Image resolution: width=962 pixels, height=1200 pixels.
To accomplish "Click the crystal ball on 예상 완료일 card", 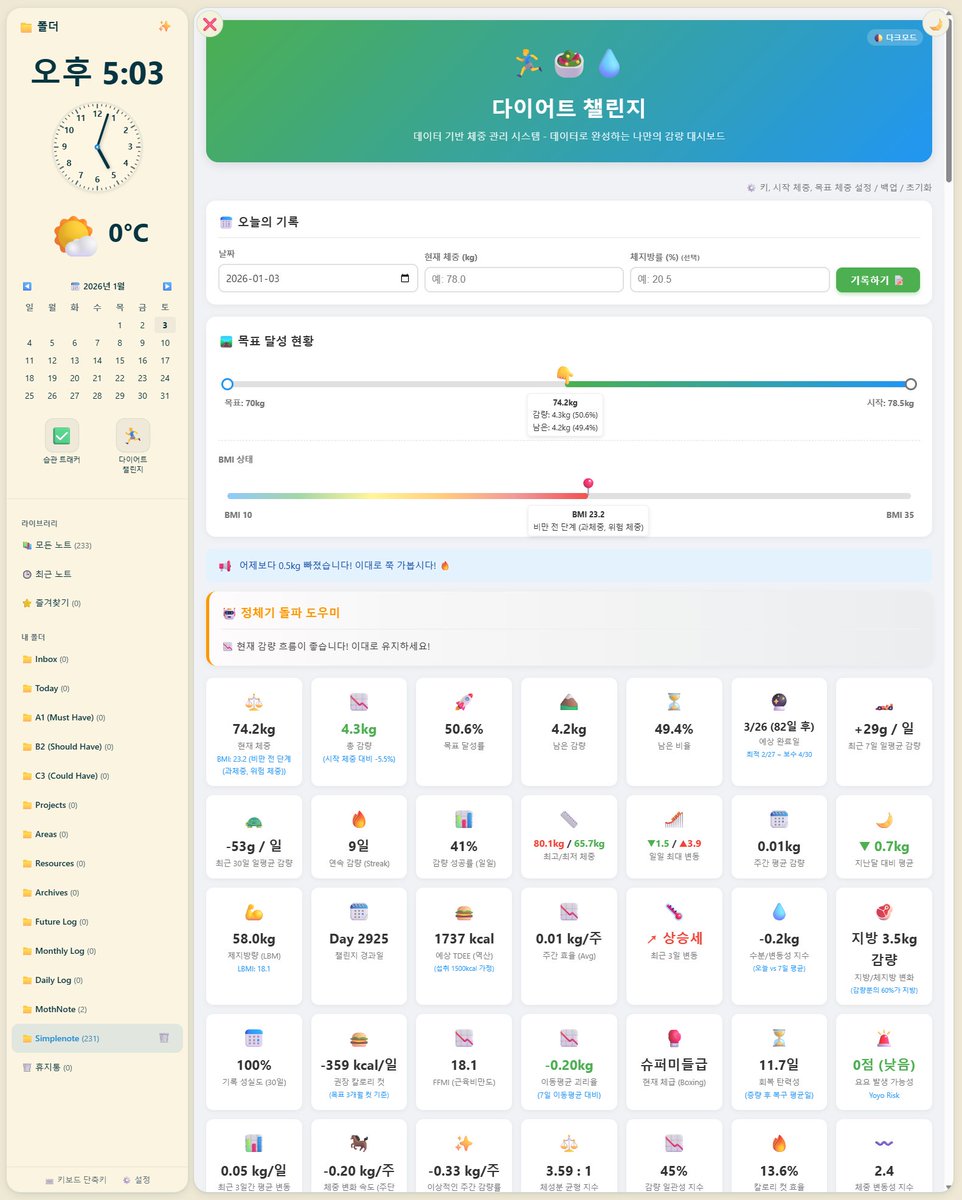I will click(779, 702).
